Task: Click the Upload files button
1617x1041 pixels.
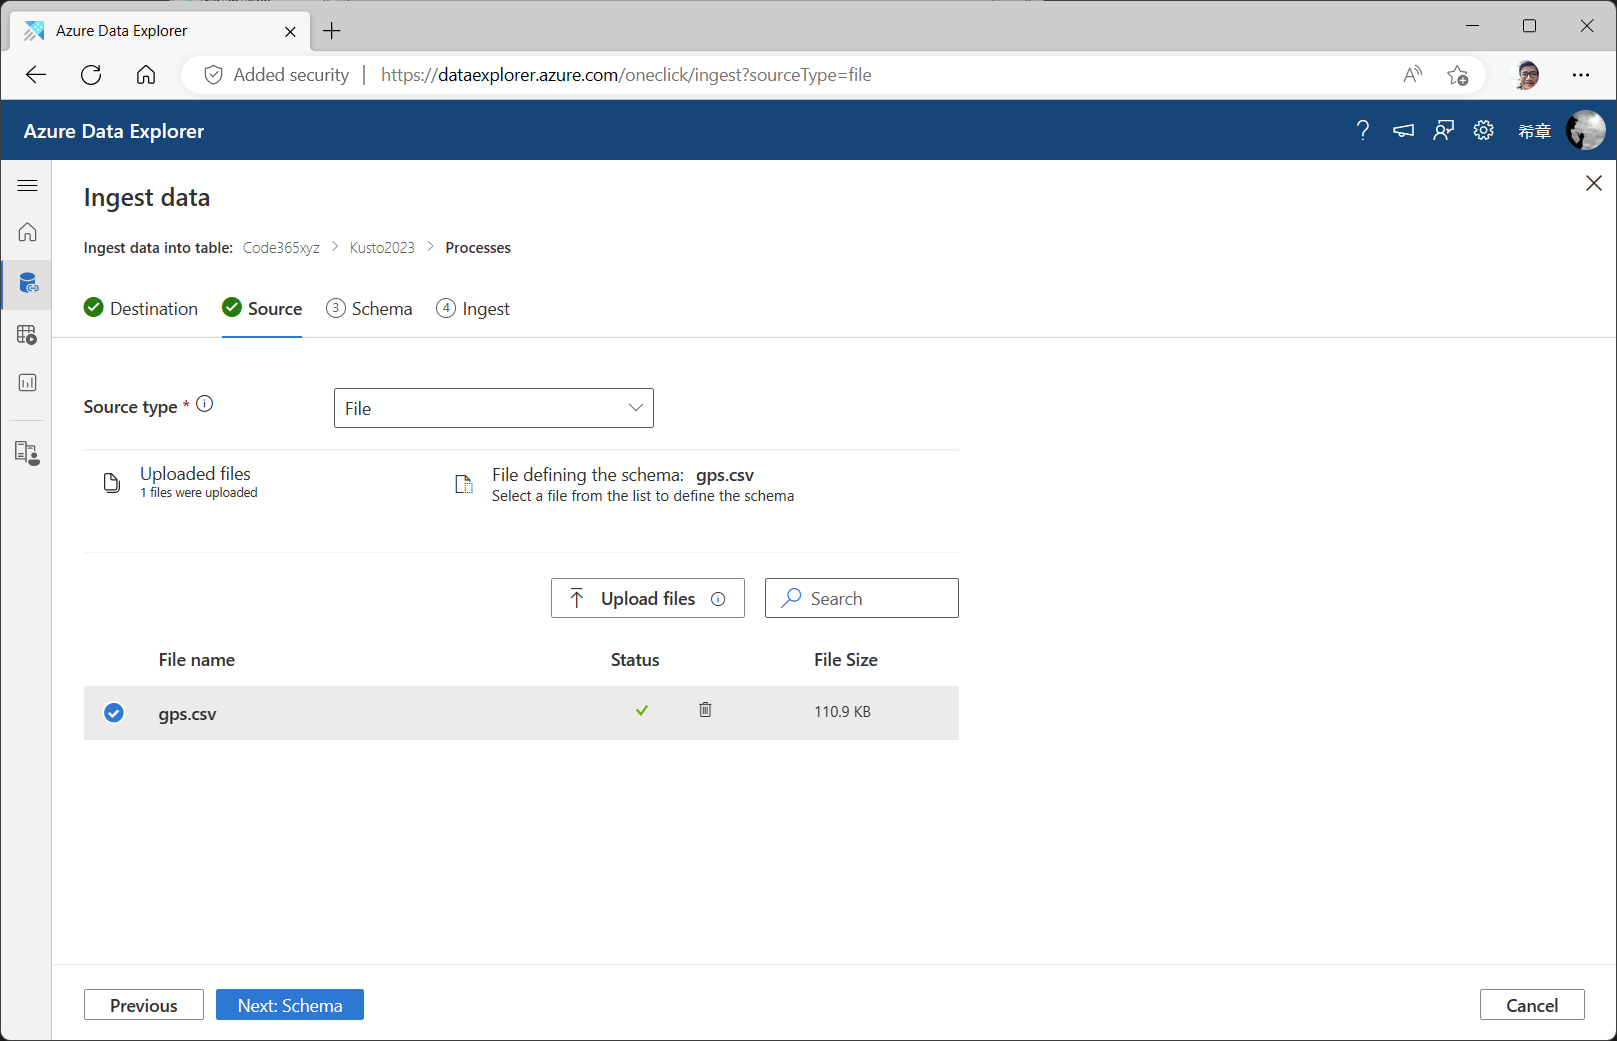Action: (x=648, y=598)
